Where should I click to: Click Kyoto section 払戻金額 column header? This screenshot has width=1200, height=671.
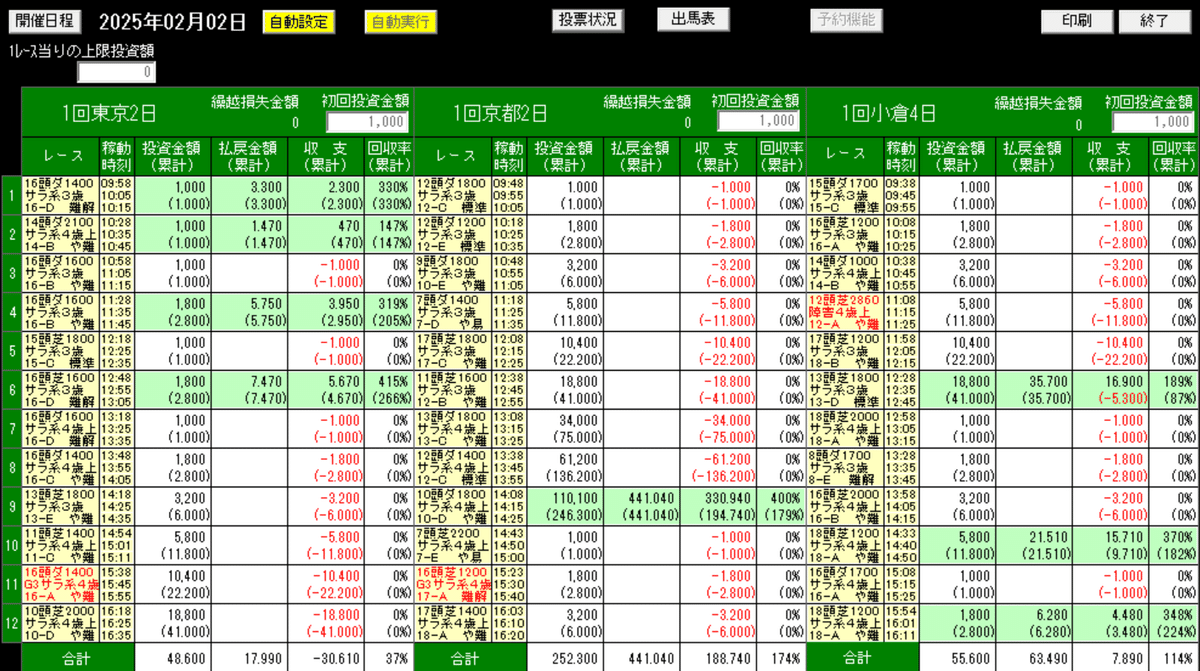pos(641,156)
